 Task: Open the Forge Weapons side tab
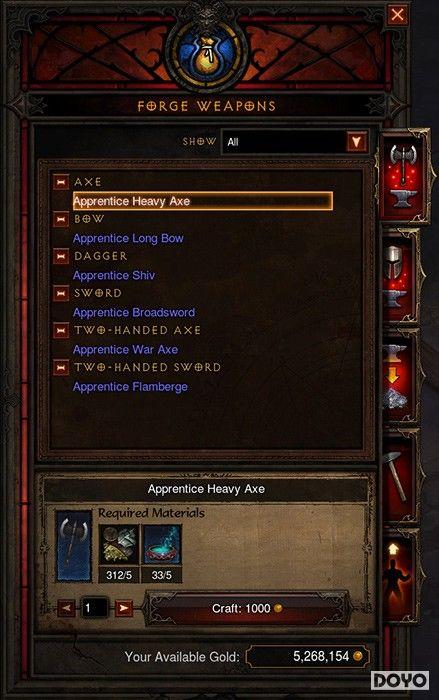point(404,177)
